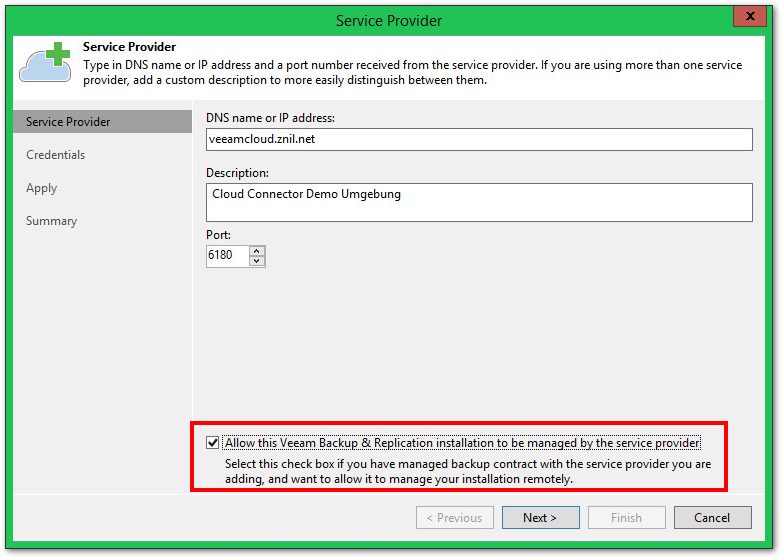Viewport: 782px width, 558px height.
Task: Close the Service Provider dialog
Action: coord(745,16)
